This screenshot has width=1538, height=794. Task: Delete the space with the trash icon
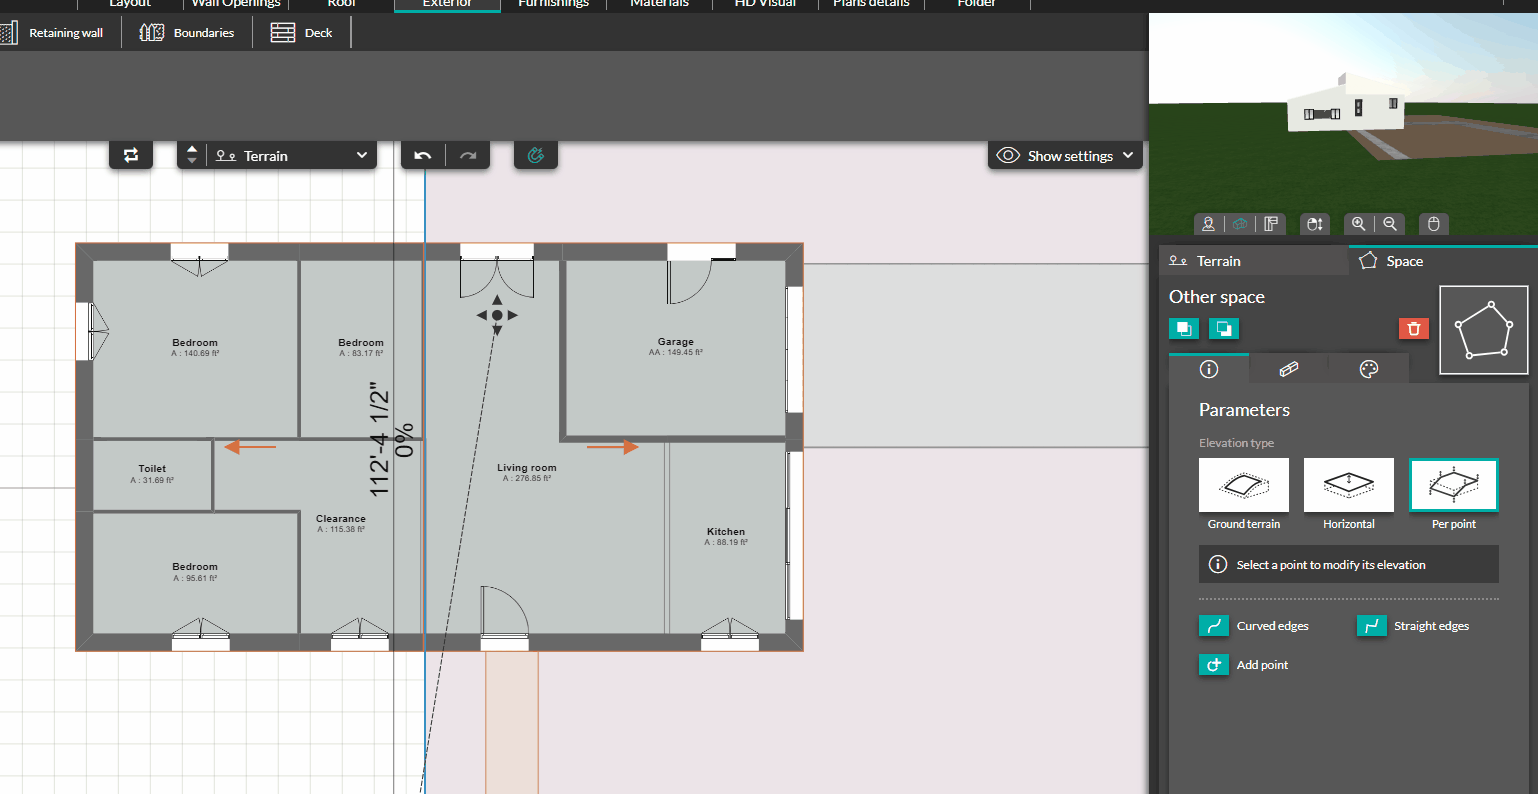[x=1413, y=328]
